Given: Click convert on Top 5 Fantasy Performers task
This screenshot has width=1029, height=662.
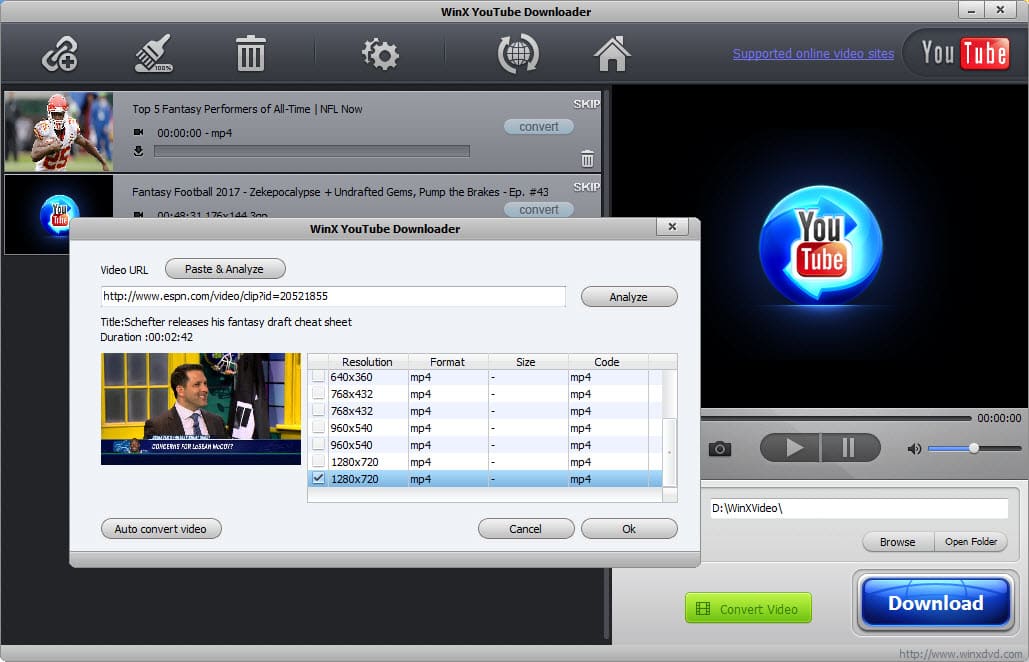Looking at the screenshot, I should point(539,127).
